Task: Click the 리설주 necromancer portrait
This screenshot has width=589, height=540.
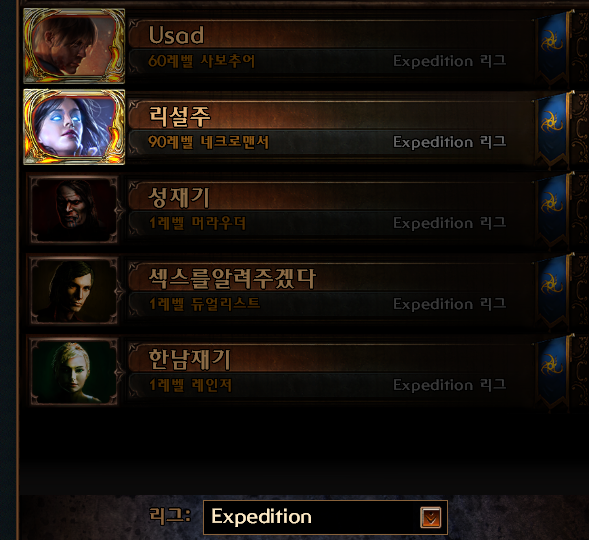Action: pyautogui.click(x=74, y=127)
